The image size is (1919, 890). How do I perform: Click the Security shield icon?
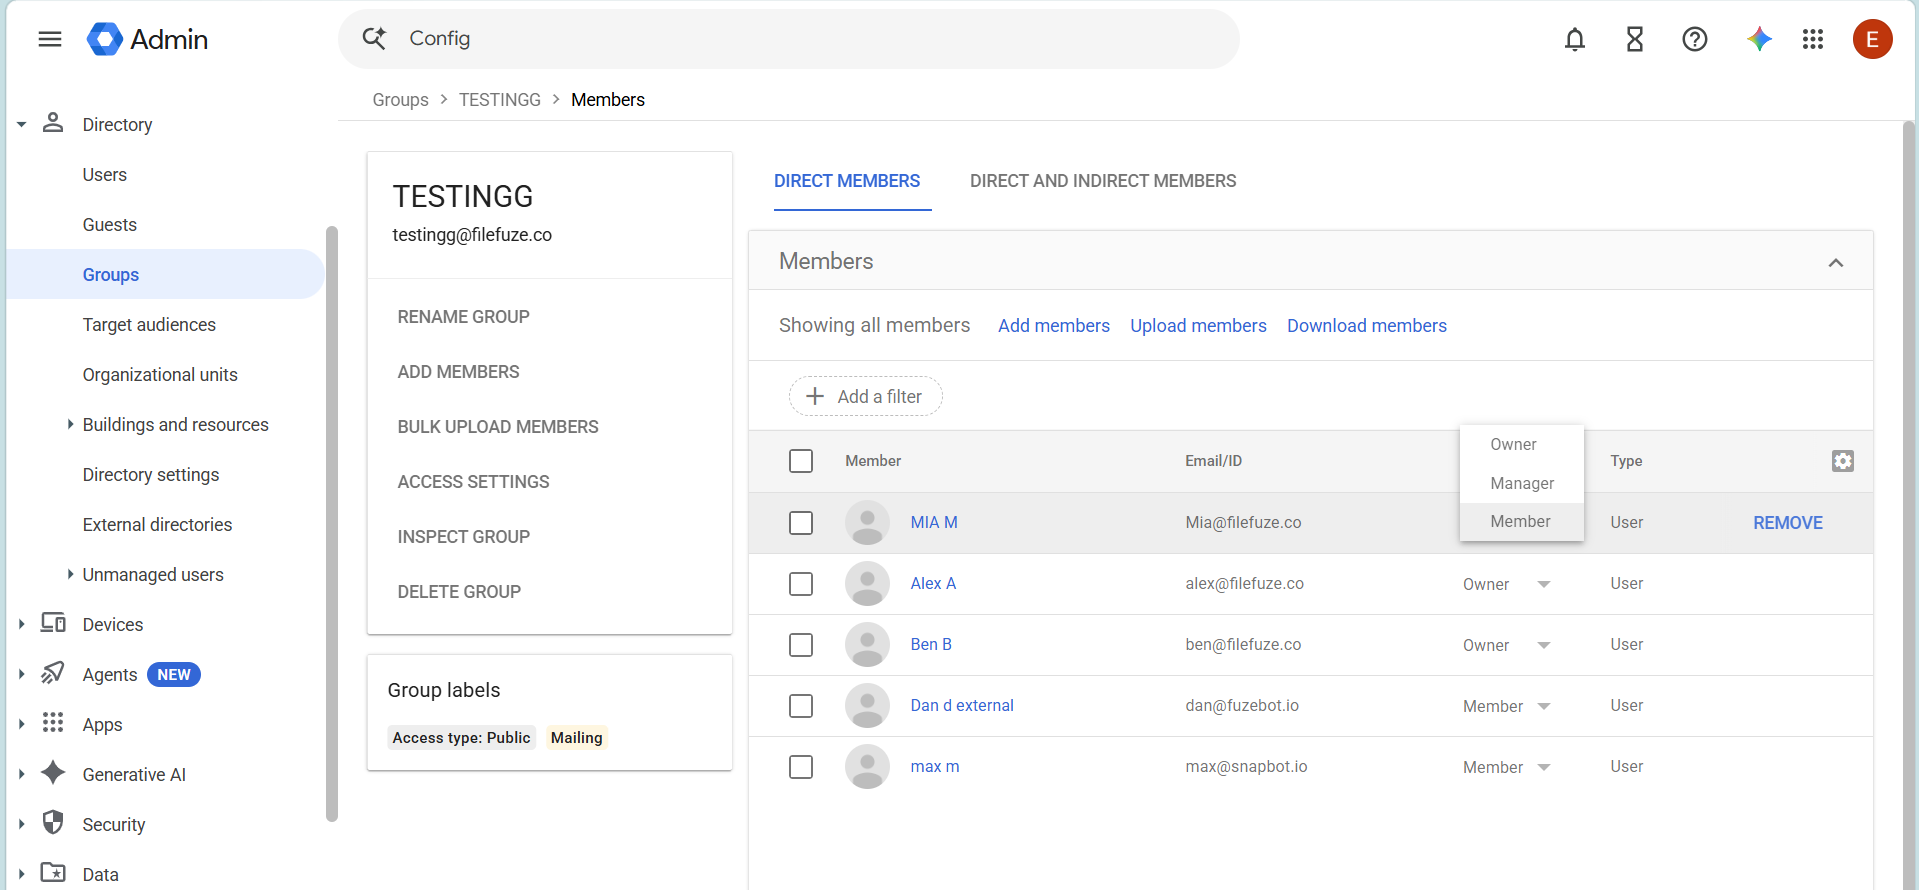[53, 823]
